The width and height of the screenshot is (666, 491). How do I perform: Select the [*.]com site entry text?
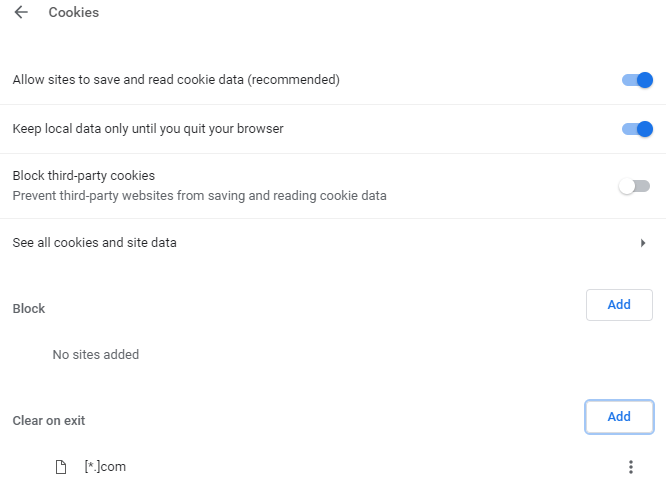(x=105, y=467)
